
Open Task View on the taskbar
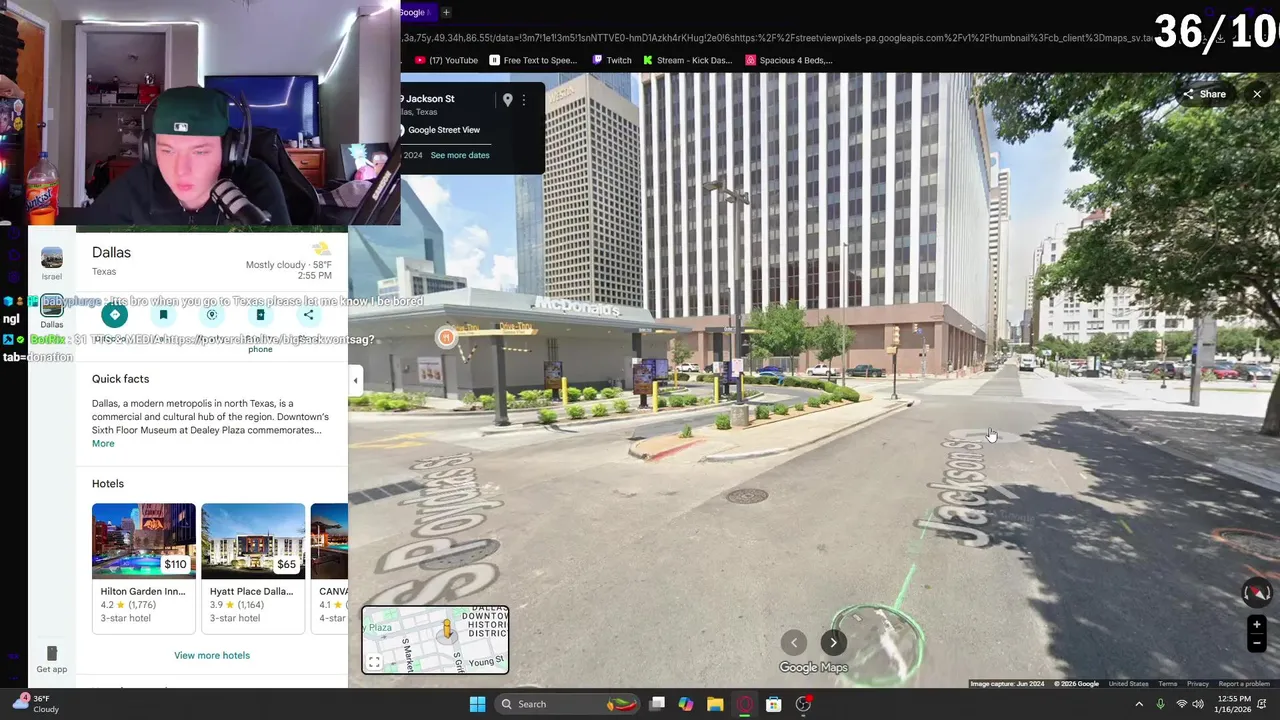click(x=657, y=704)
